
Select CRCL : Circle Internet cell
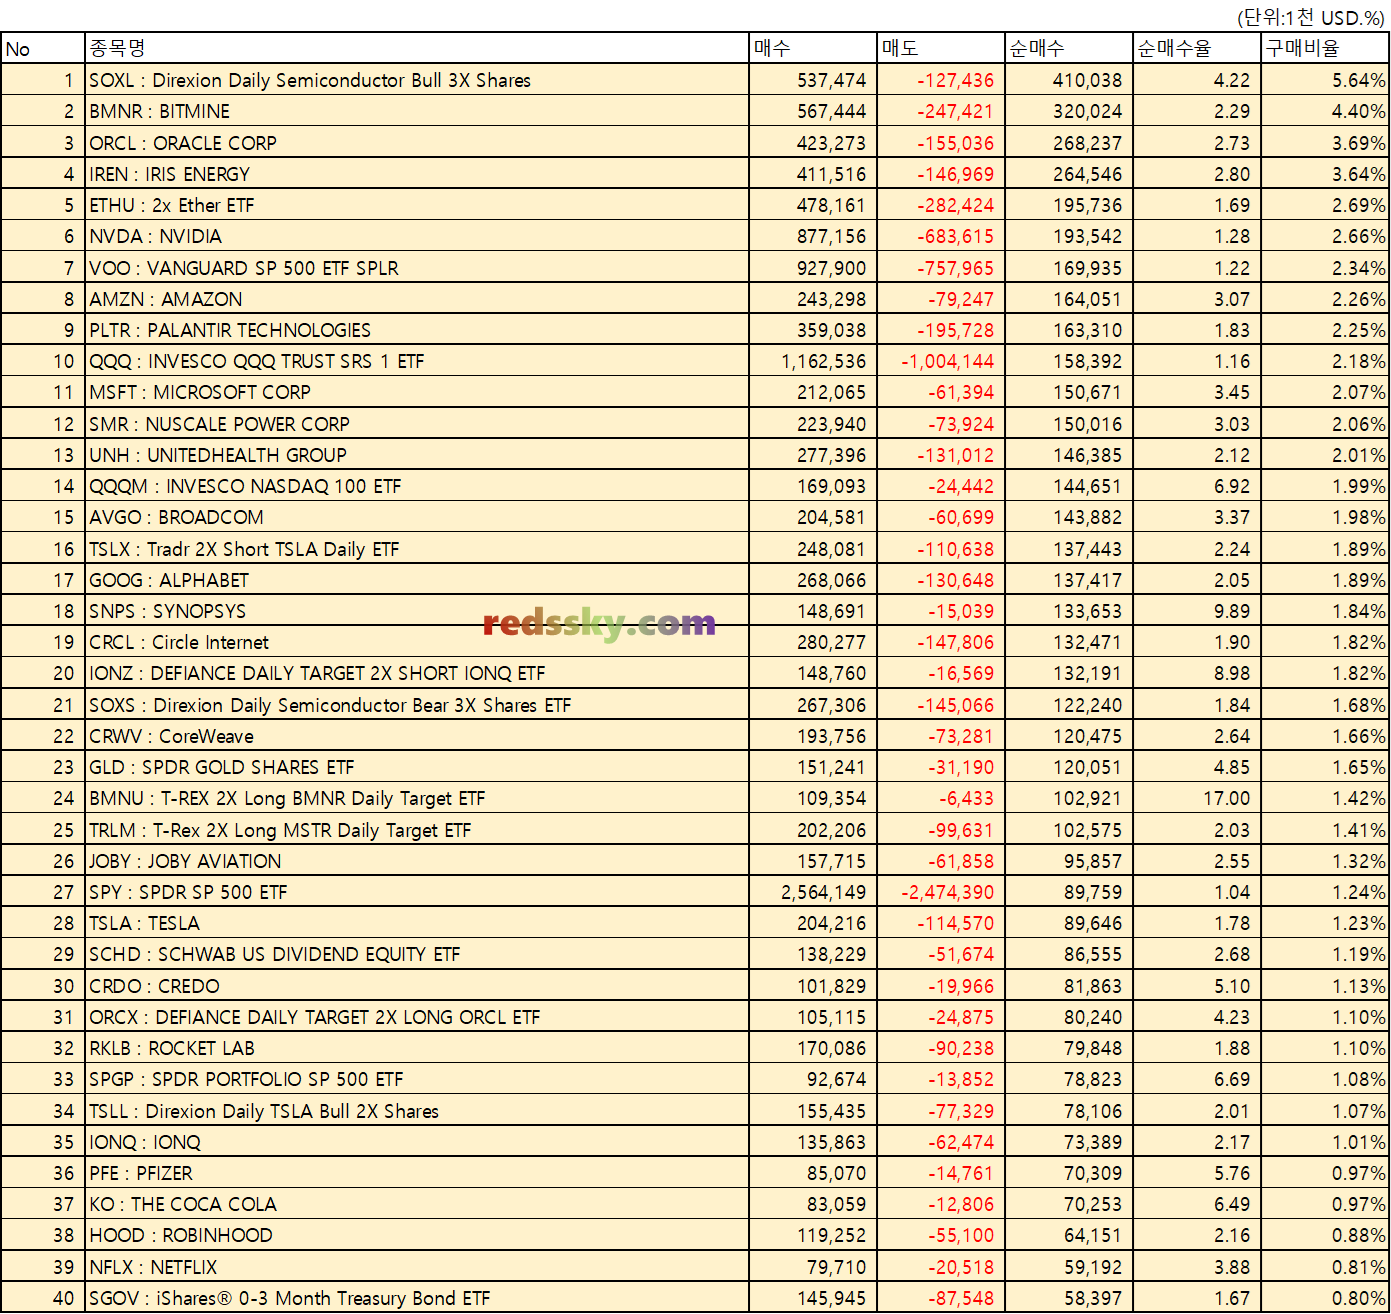(417, 642)
